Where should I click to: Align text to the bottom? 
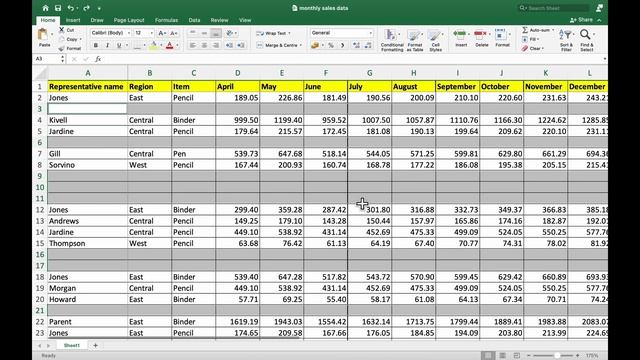[x=216, y=33]
